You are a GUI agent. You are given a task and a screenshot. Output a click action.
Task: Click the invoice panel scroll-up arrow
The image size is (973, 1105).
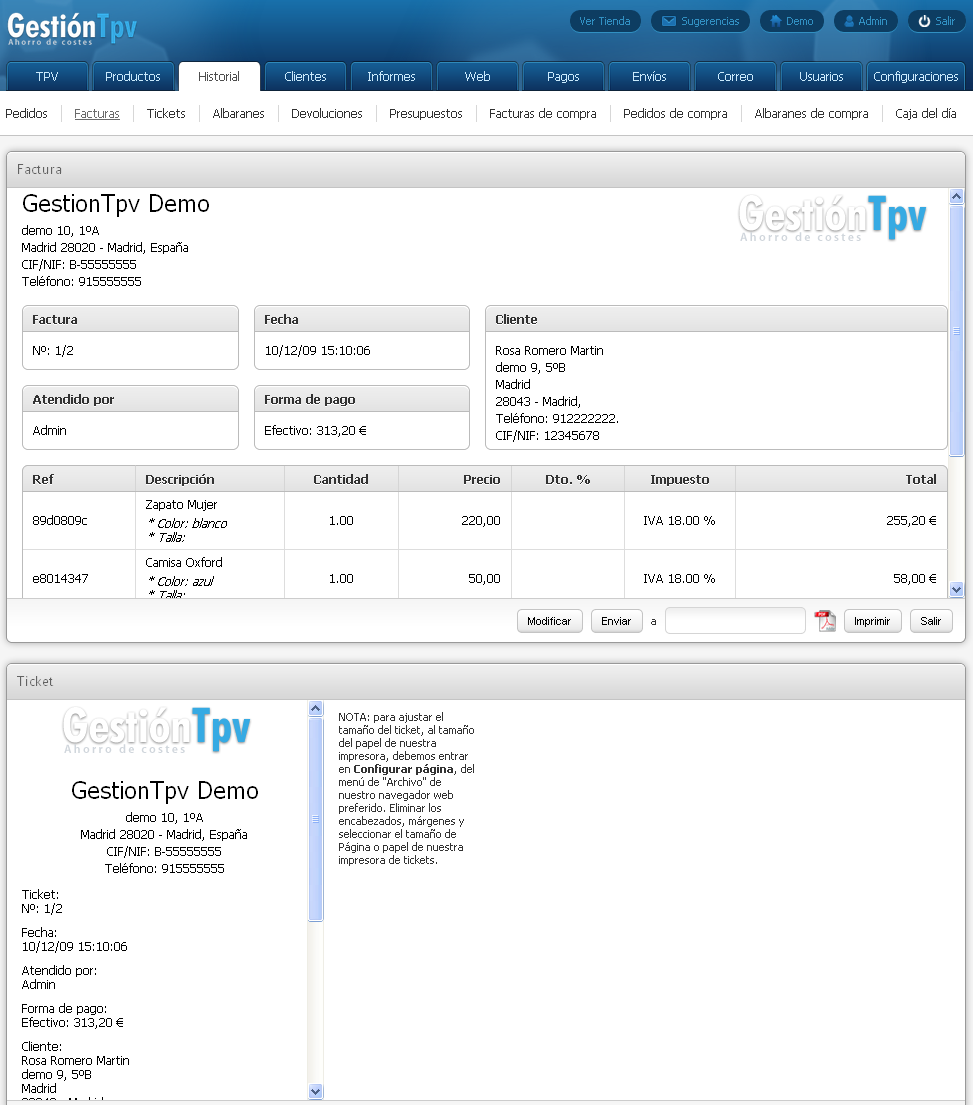[x=956, y=197]
